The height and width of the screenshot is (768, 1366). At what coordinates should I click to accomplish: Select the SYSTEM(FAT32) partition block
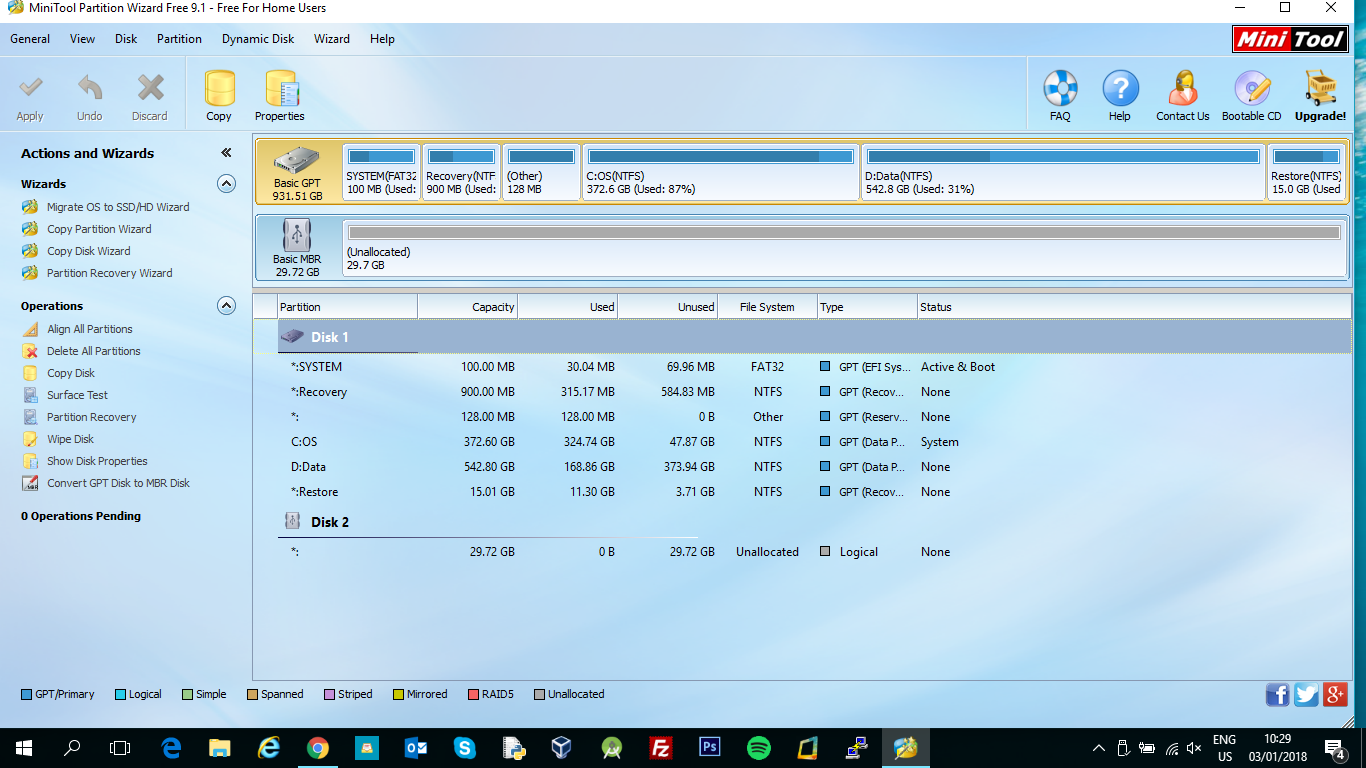tap(381, 172)
